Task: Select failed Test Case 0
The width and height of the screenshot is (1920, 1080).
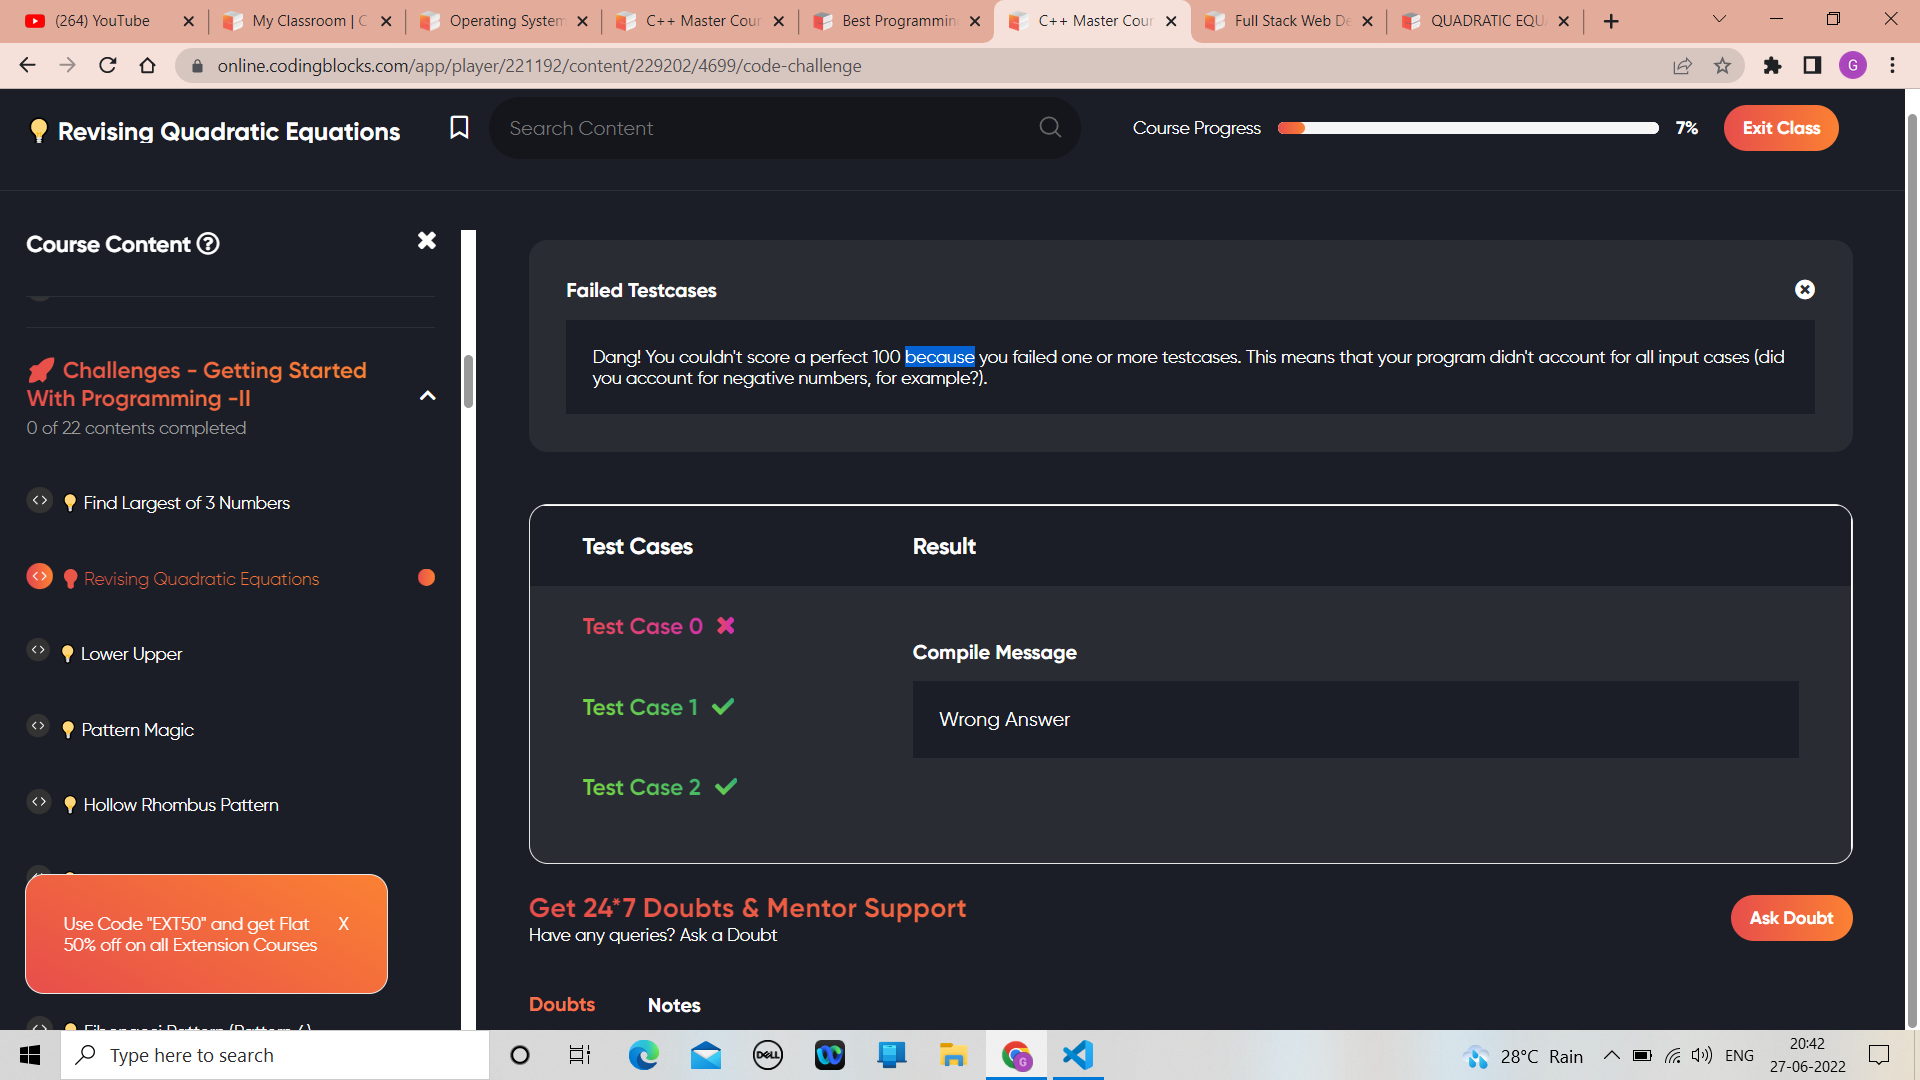Action: coord(642,627)
